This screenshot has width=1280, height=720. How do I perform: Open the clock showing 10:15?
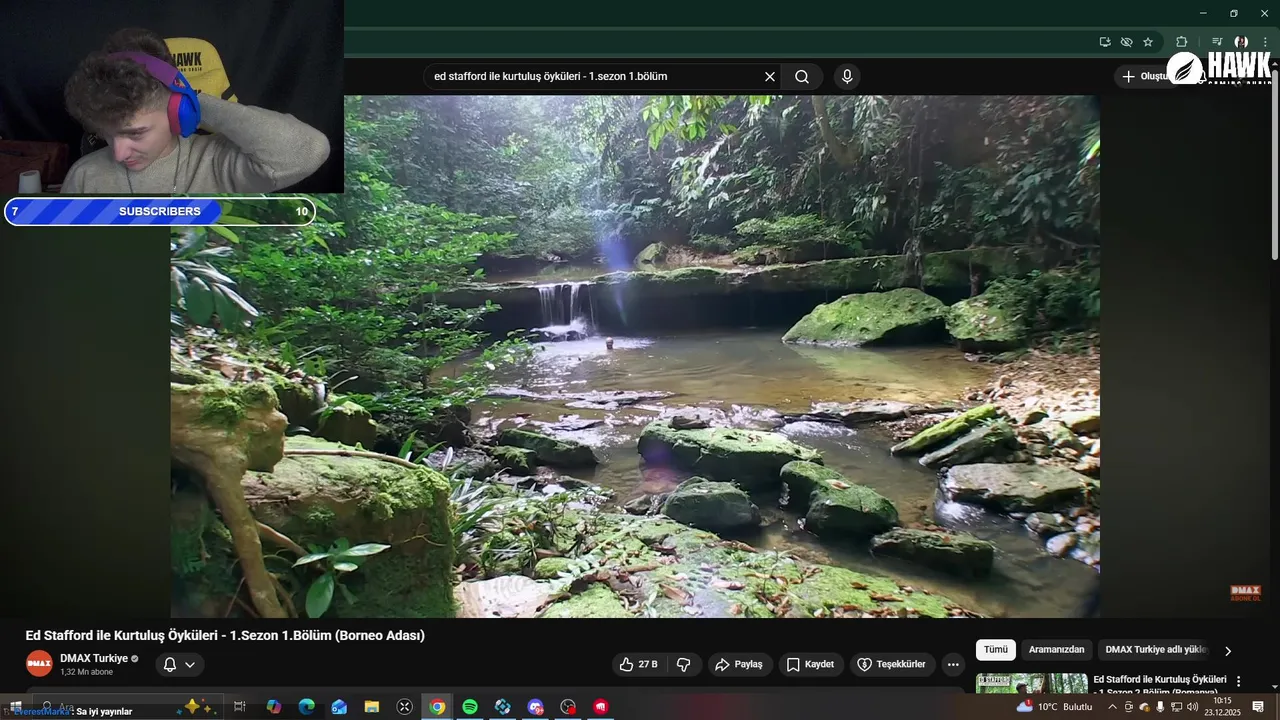click(x=1222, y=707)
